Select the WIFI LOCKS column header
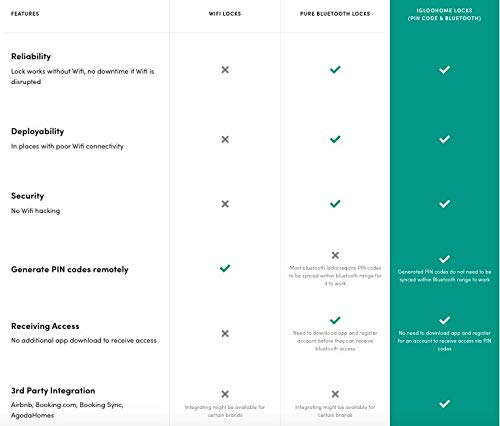This screenshot has height=426, width=500. 225,14
